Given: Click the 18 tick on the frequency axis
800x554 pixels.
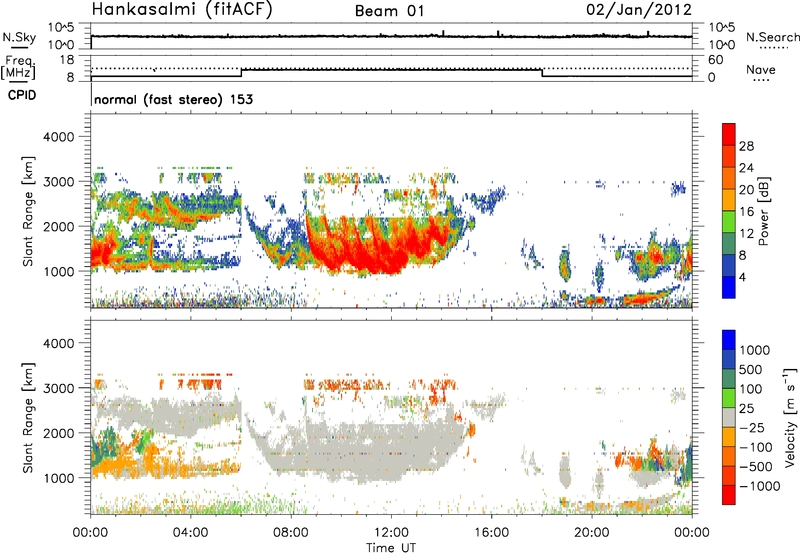Looking at the screenshot, I should (x=67, y=60).
